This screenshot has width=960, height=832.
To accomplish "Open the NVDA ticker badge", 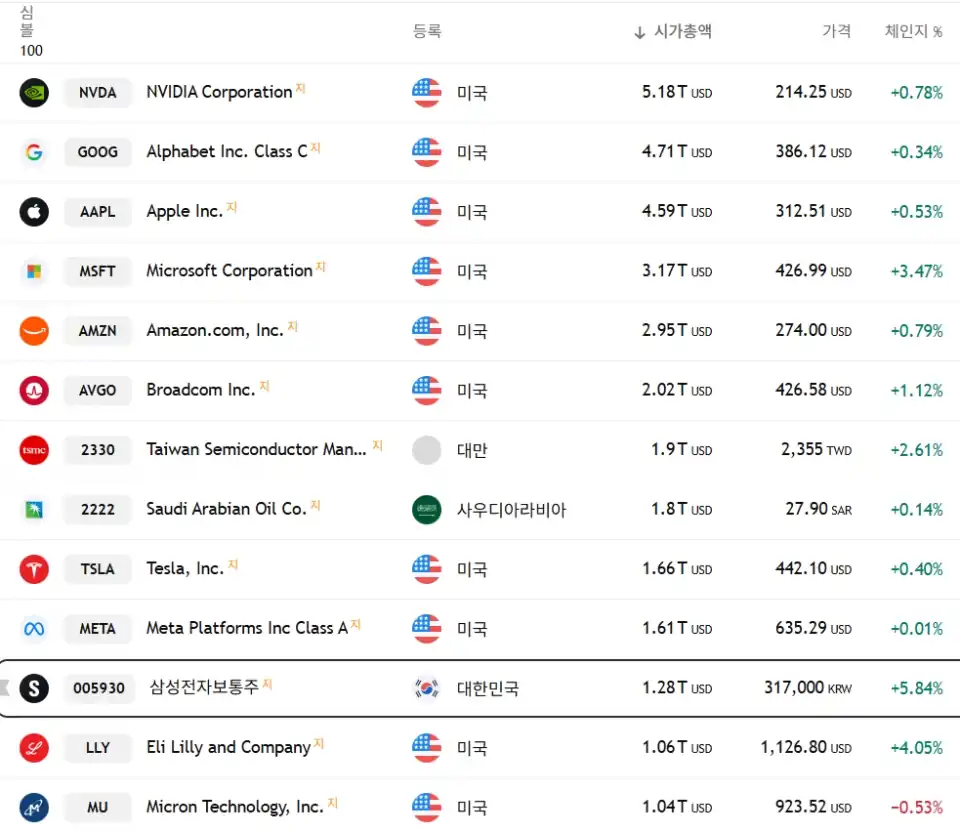I will tap(98, 93).
